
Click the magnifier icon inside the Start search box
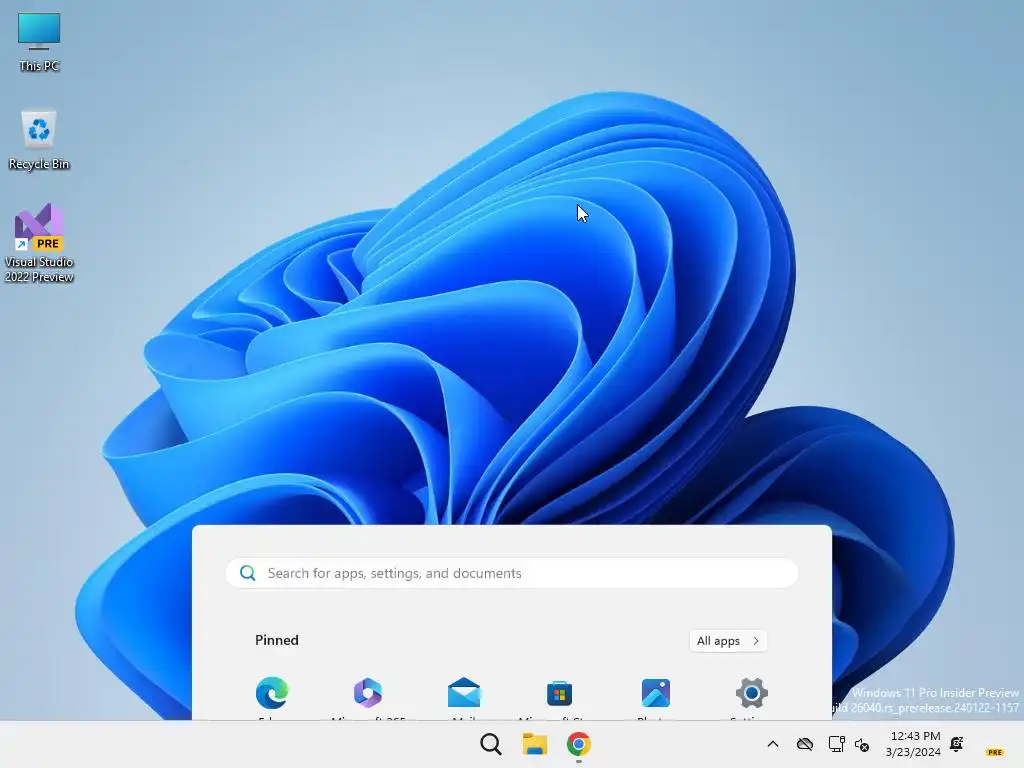tap(248, 573)
